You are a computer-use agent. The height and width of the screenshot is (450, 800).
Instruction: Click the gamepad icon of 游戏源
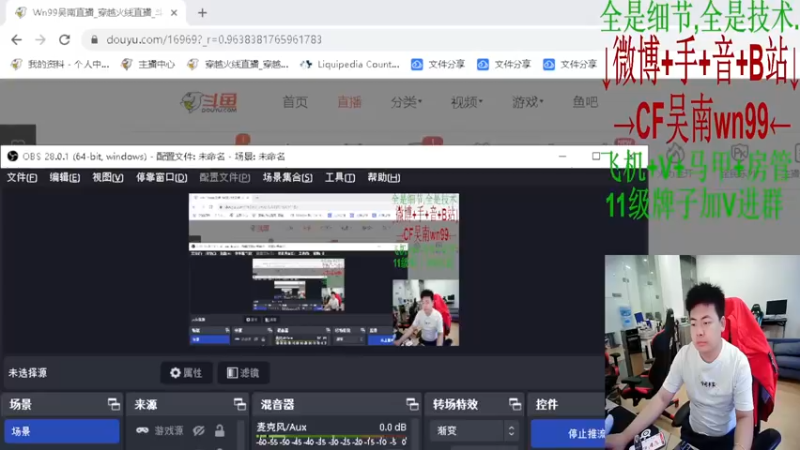tap(142, 431)
